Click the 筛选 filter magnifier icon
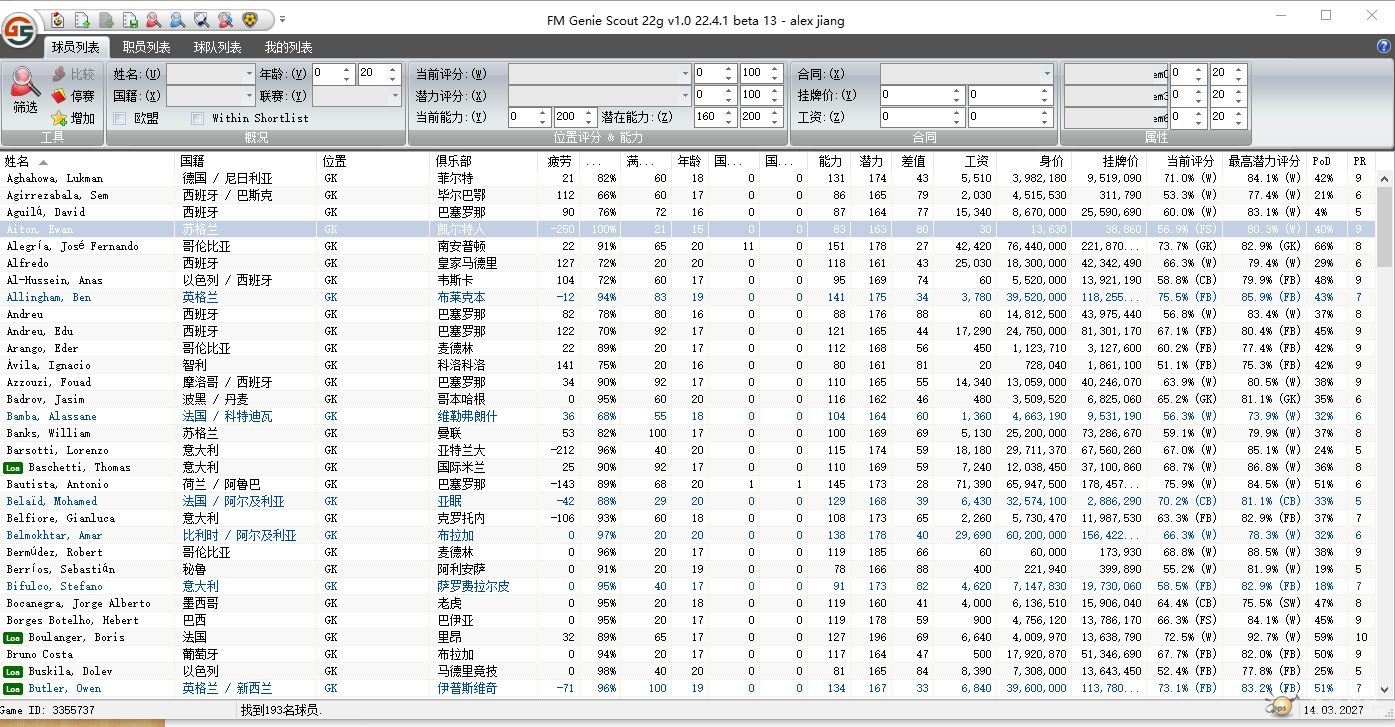Viewport: 1395px width, 727px height. tap(25, 84)
